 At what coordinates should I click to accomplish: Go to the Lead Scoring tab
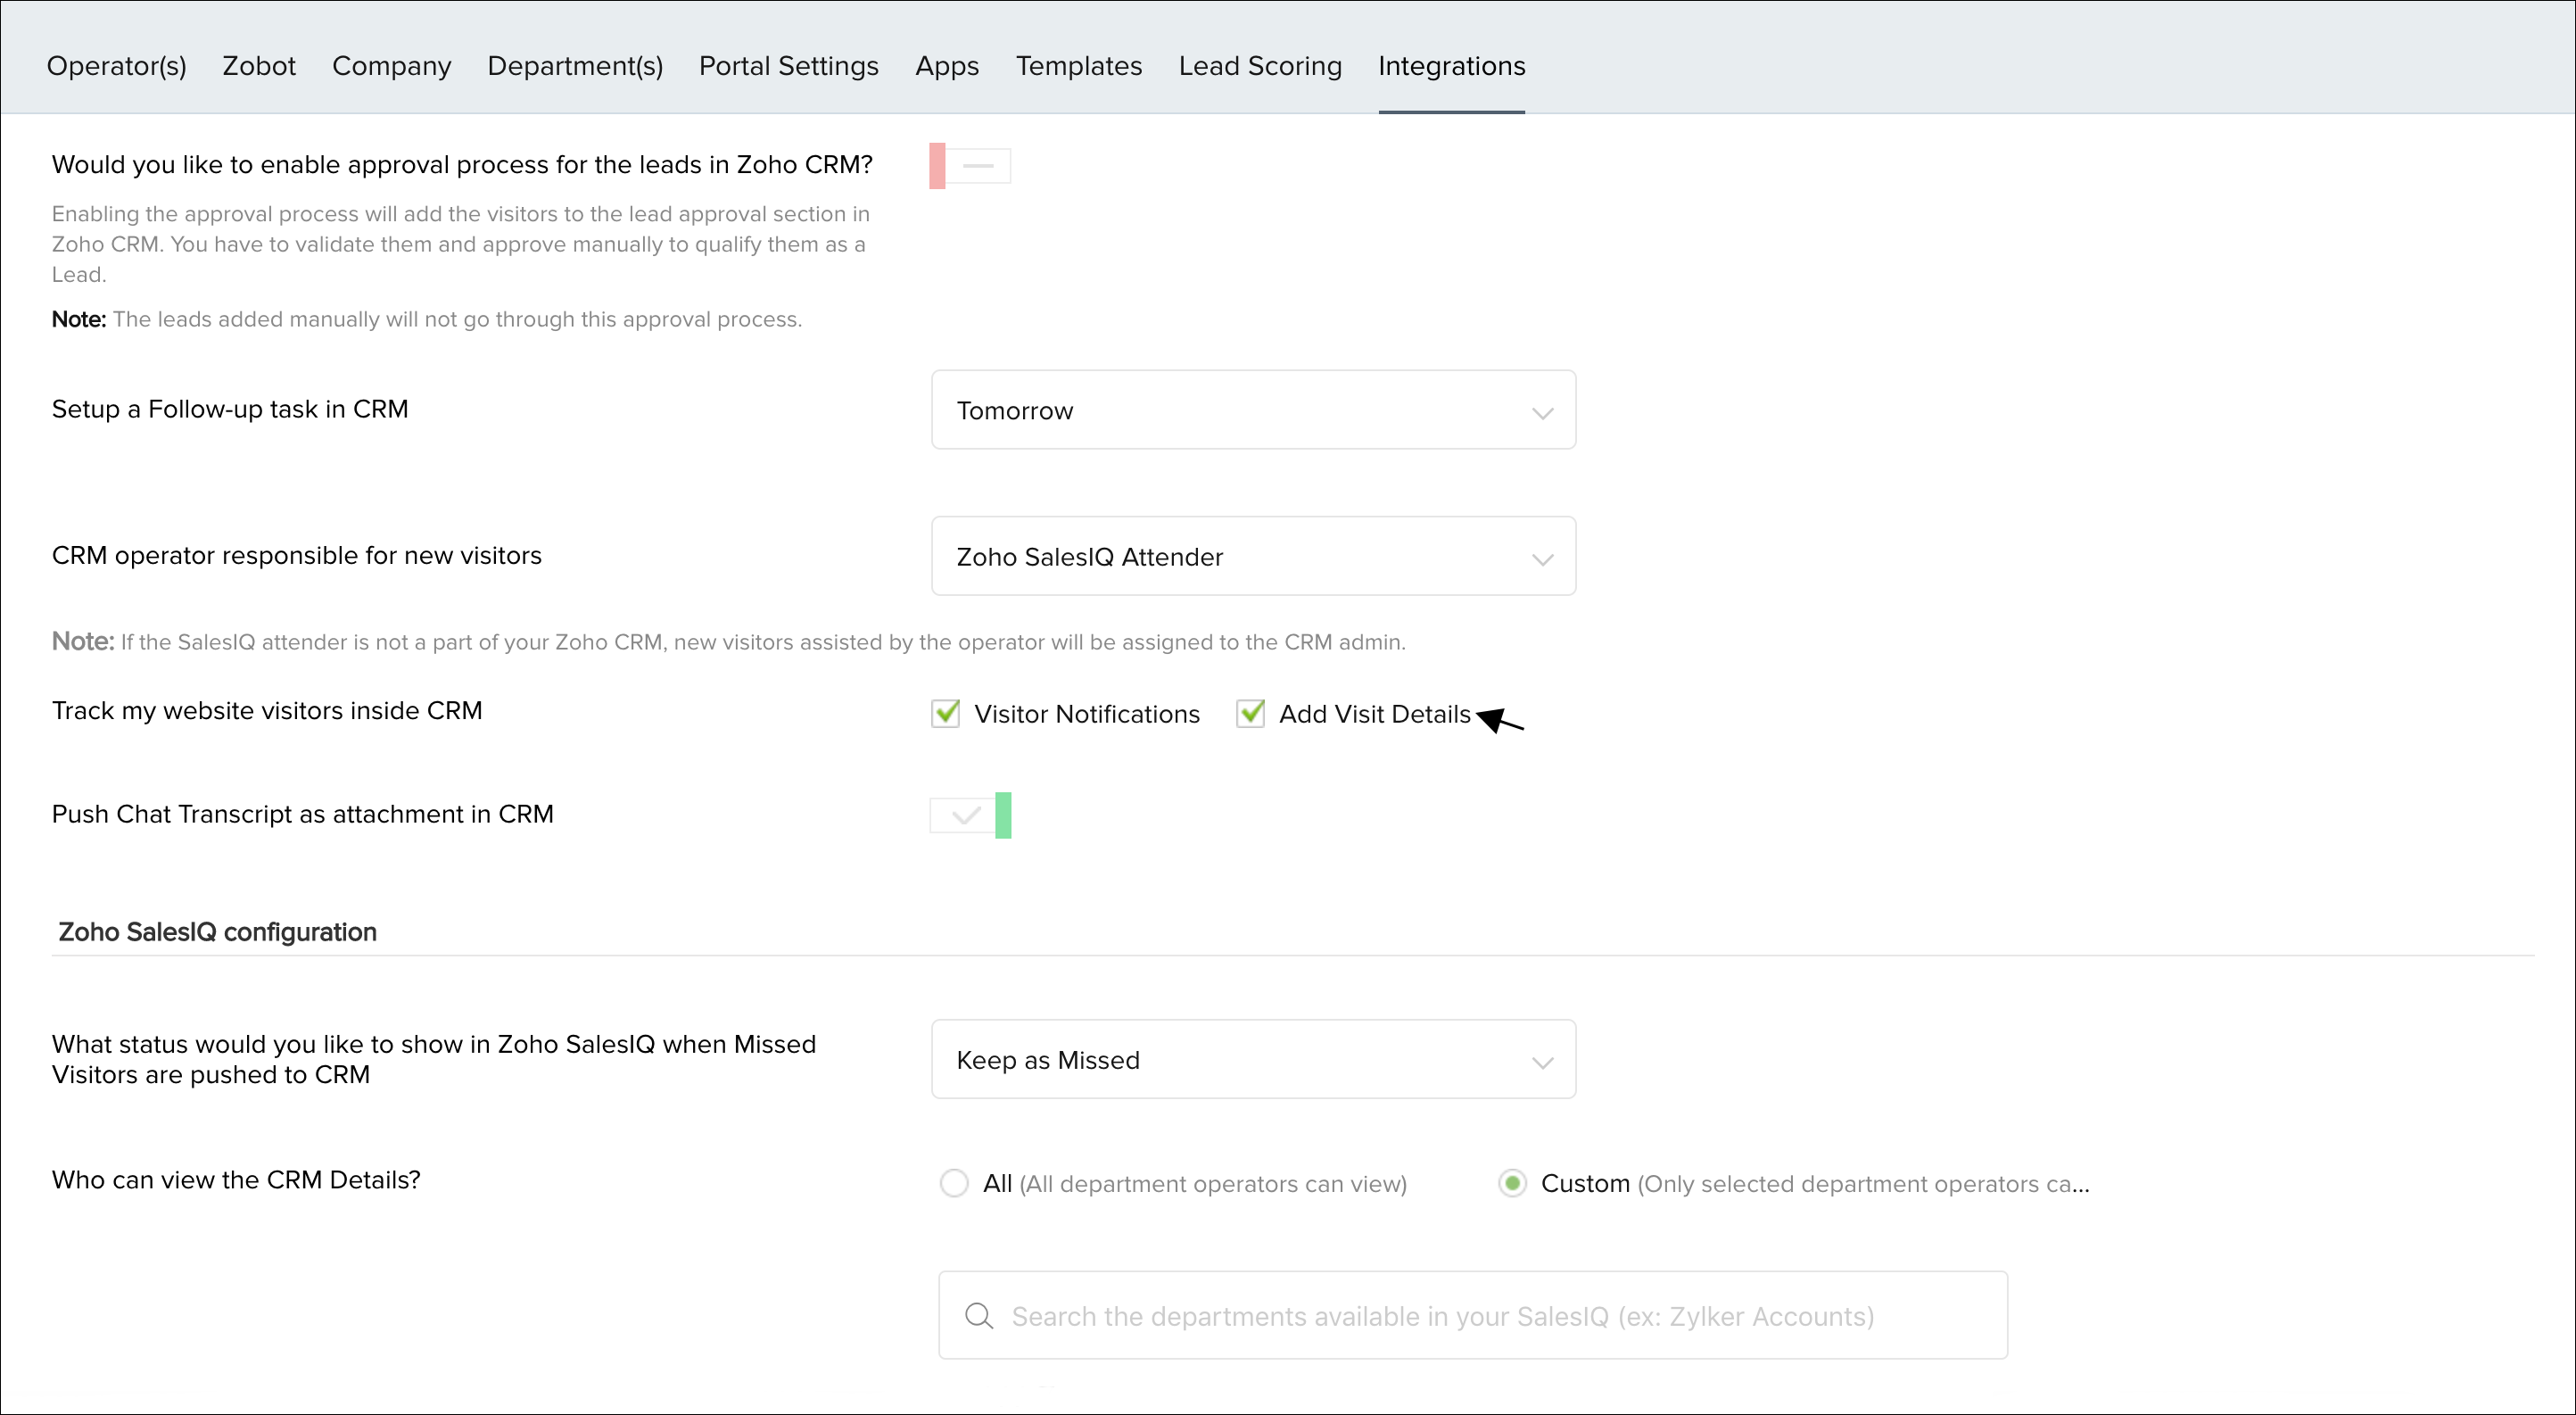(x=1259, y=66)
